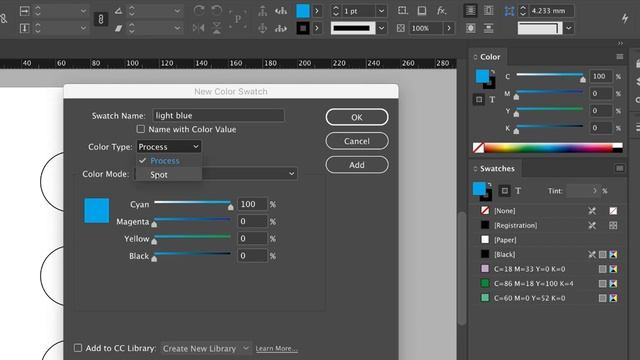Click the rotation angle icon
Screen dimensions: 640x360
coord(118,11)
